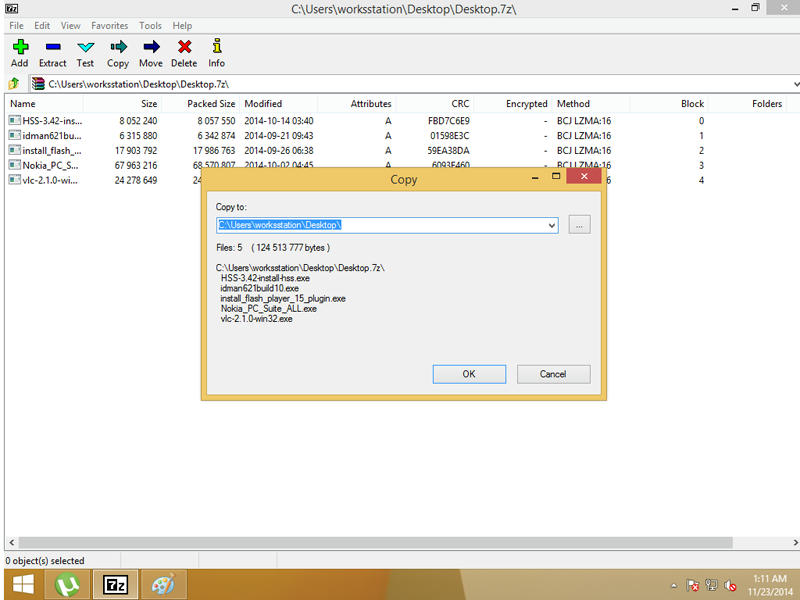Show hidden tray icons arrow
The width and height of the screenshot is (800, 600).
coord(674,586)
